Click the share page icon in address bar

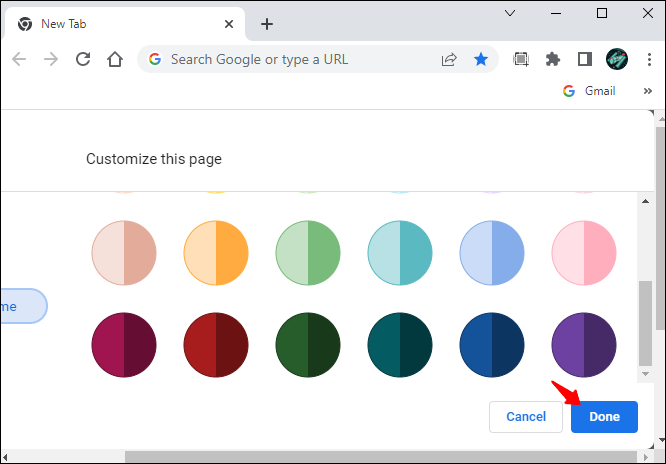click(x=449, y=59)
